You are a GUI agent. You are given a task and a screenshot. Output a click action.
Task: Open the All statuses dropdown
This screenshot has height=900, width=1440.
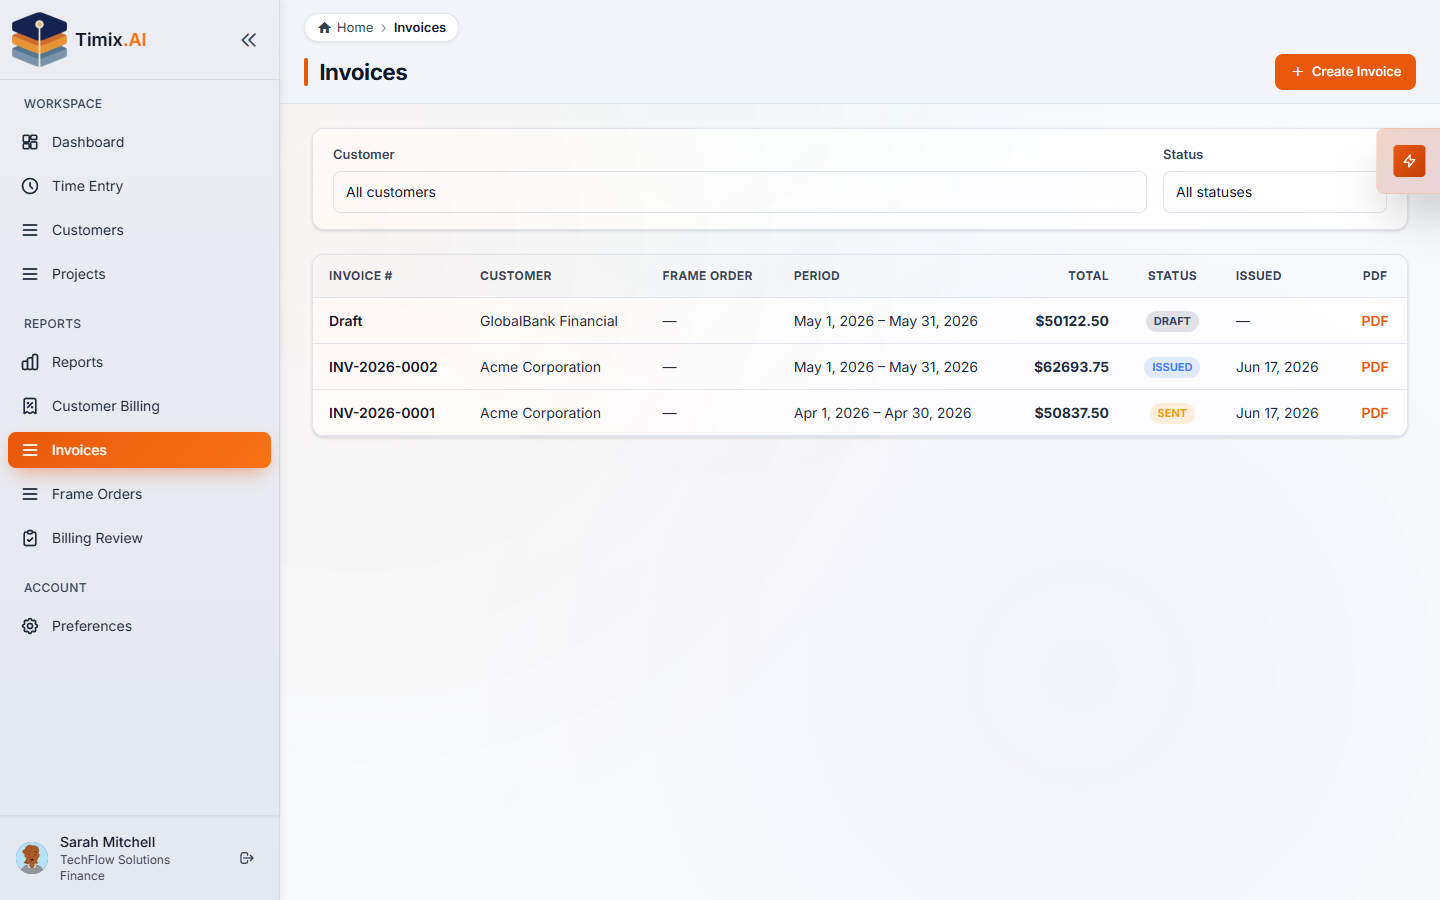[1274, 192]
